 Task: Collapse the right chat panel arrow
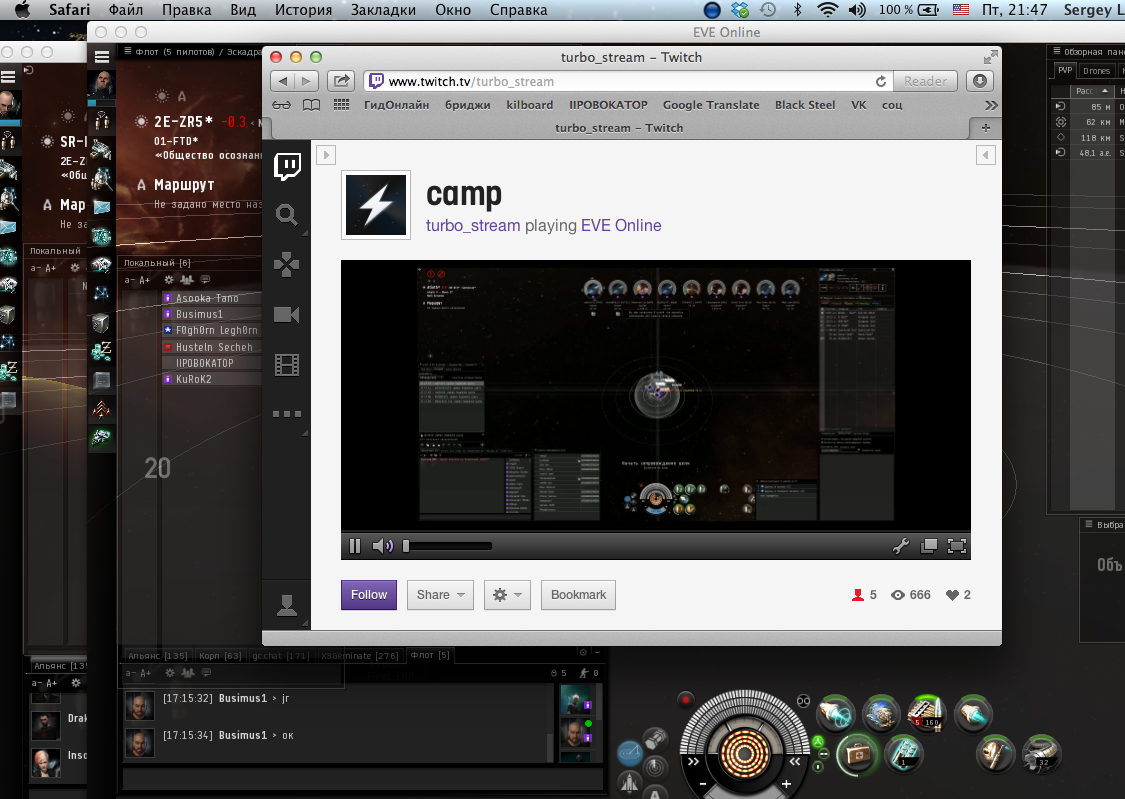[986, 155]
